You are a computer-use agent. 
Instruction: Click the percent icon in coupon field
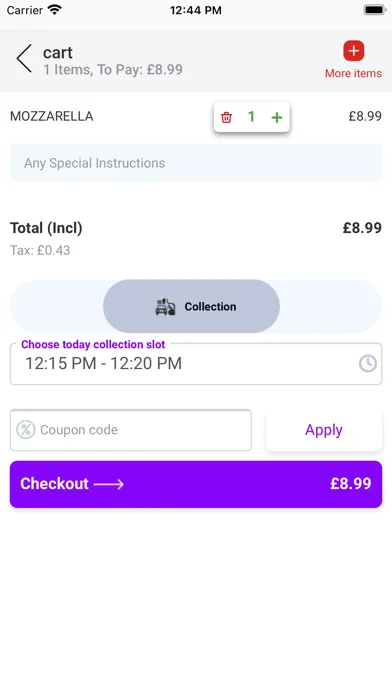26,430
